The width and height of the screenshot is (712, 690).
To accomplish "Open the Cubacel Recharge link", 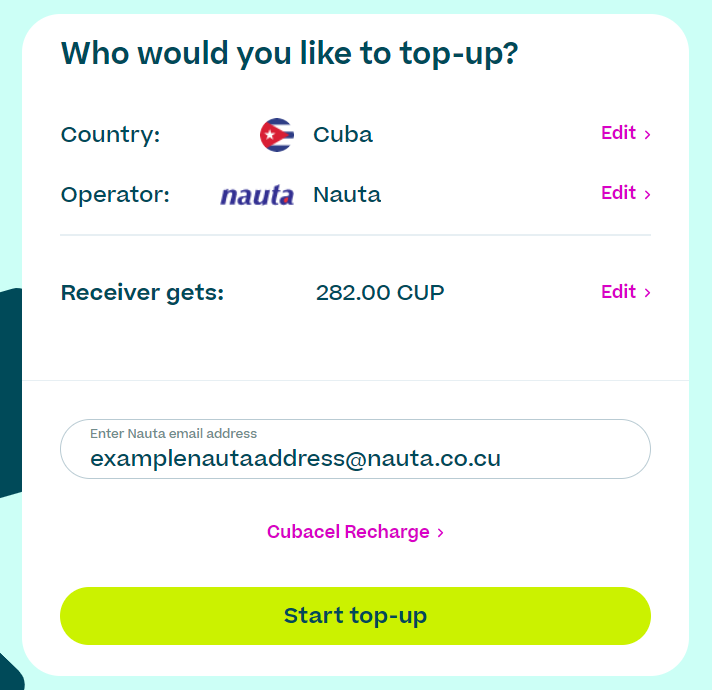I will (x=355, y=532).
